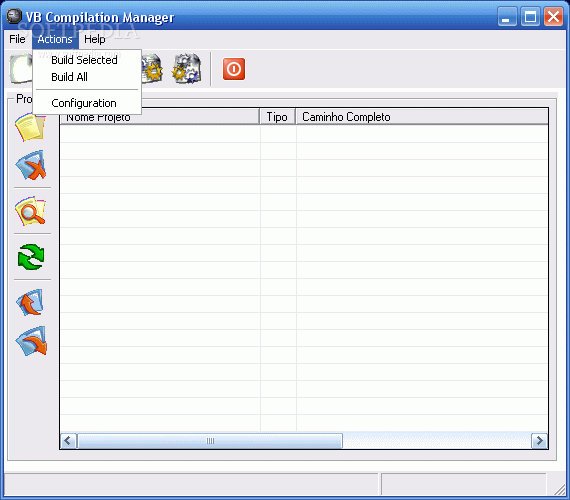The image size is (570, 500).
Task: Click the partially hidden new document toolbar icon
Action: coord(21,69)
